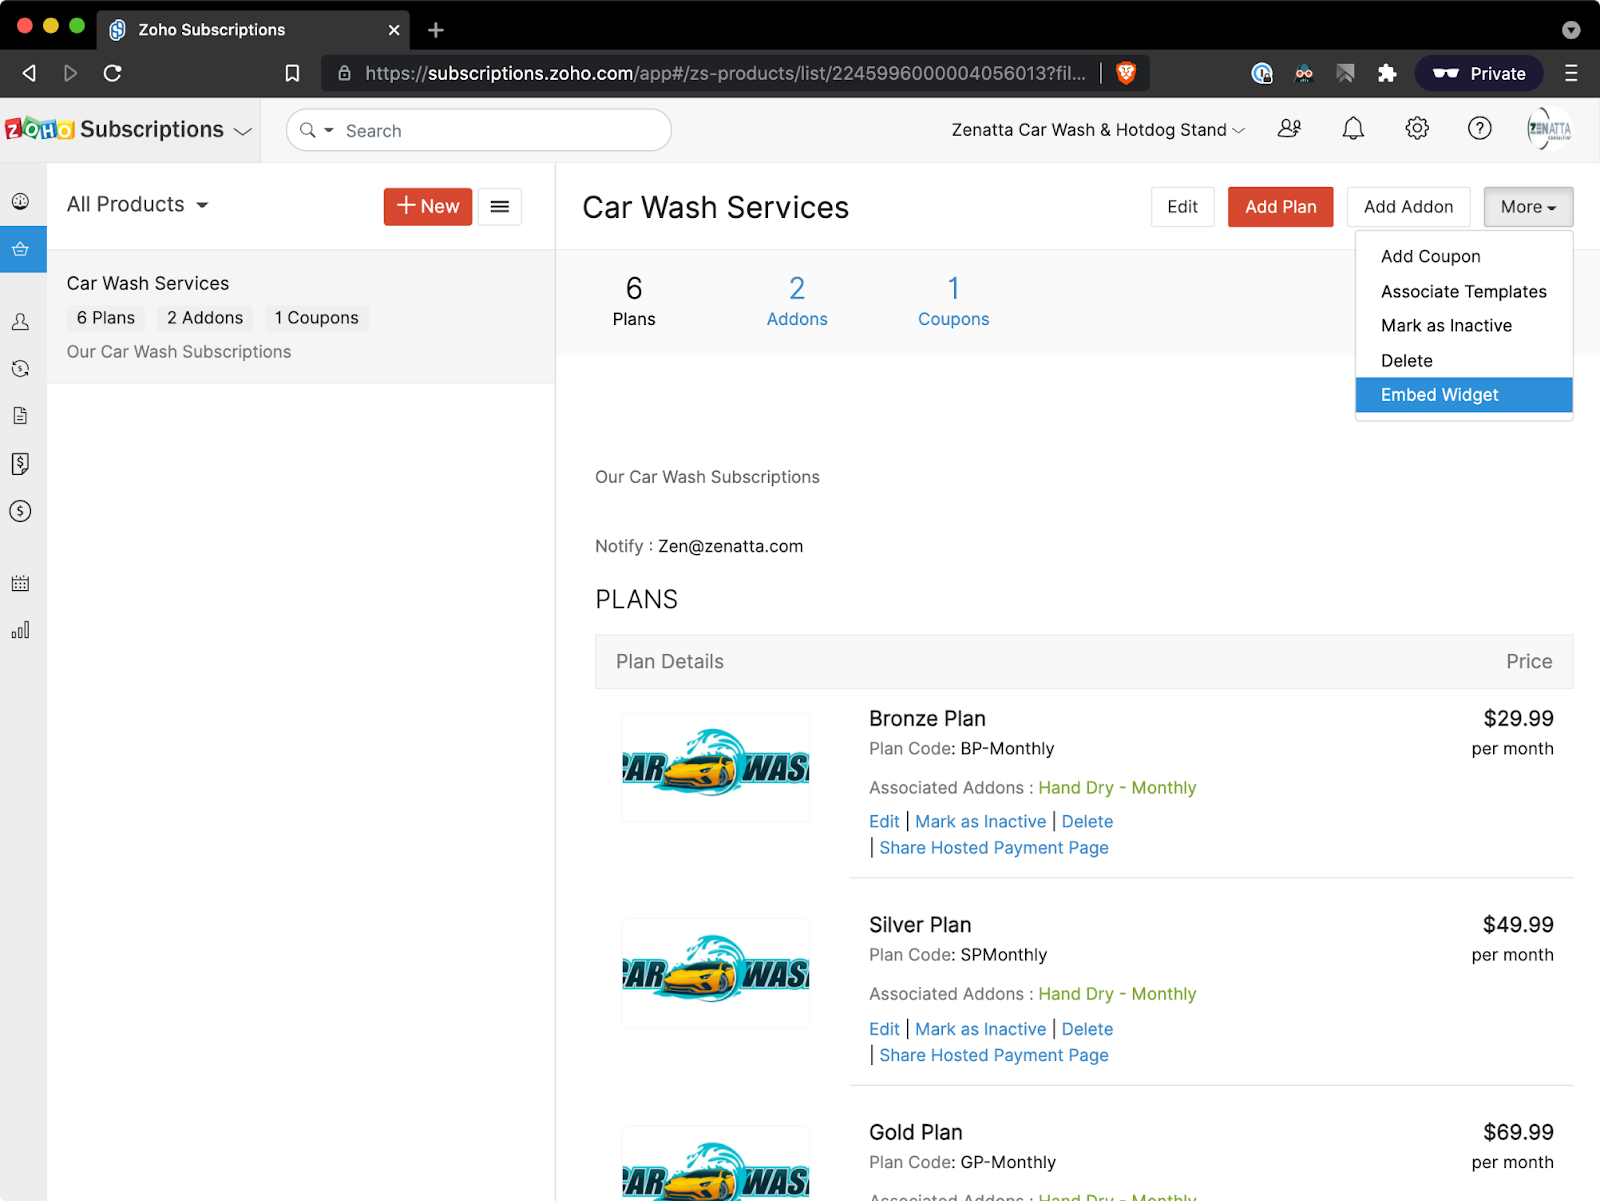Select Add Coupon from More menu
The image size is (1600, 1201).
(x=1464, y=256)
